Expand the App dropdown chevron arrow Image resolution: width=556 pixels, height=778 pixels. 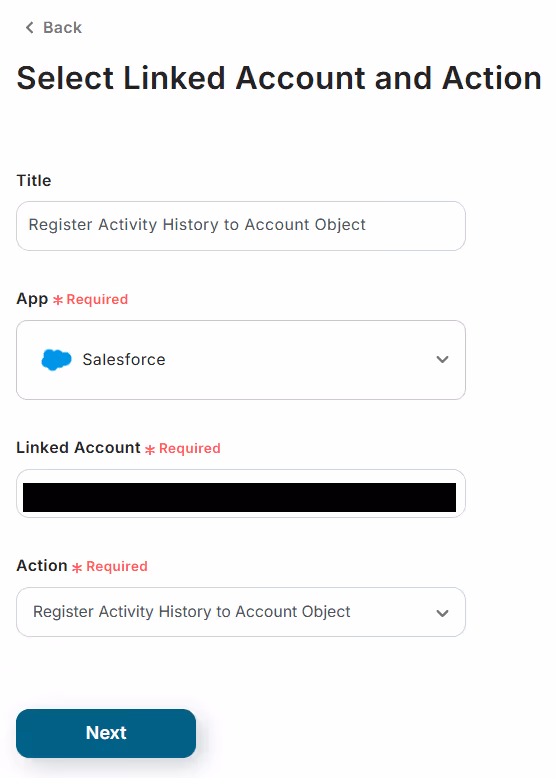point(442,359)
